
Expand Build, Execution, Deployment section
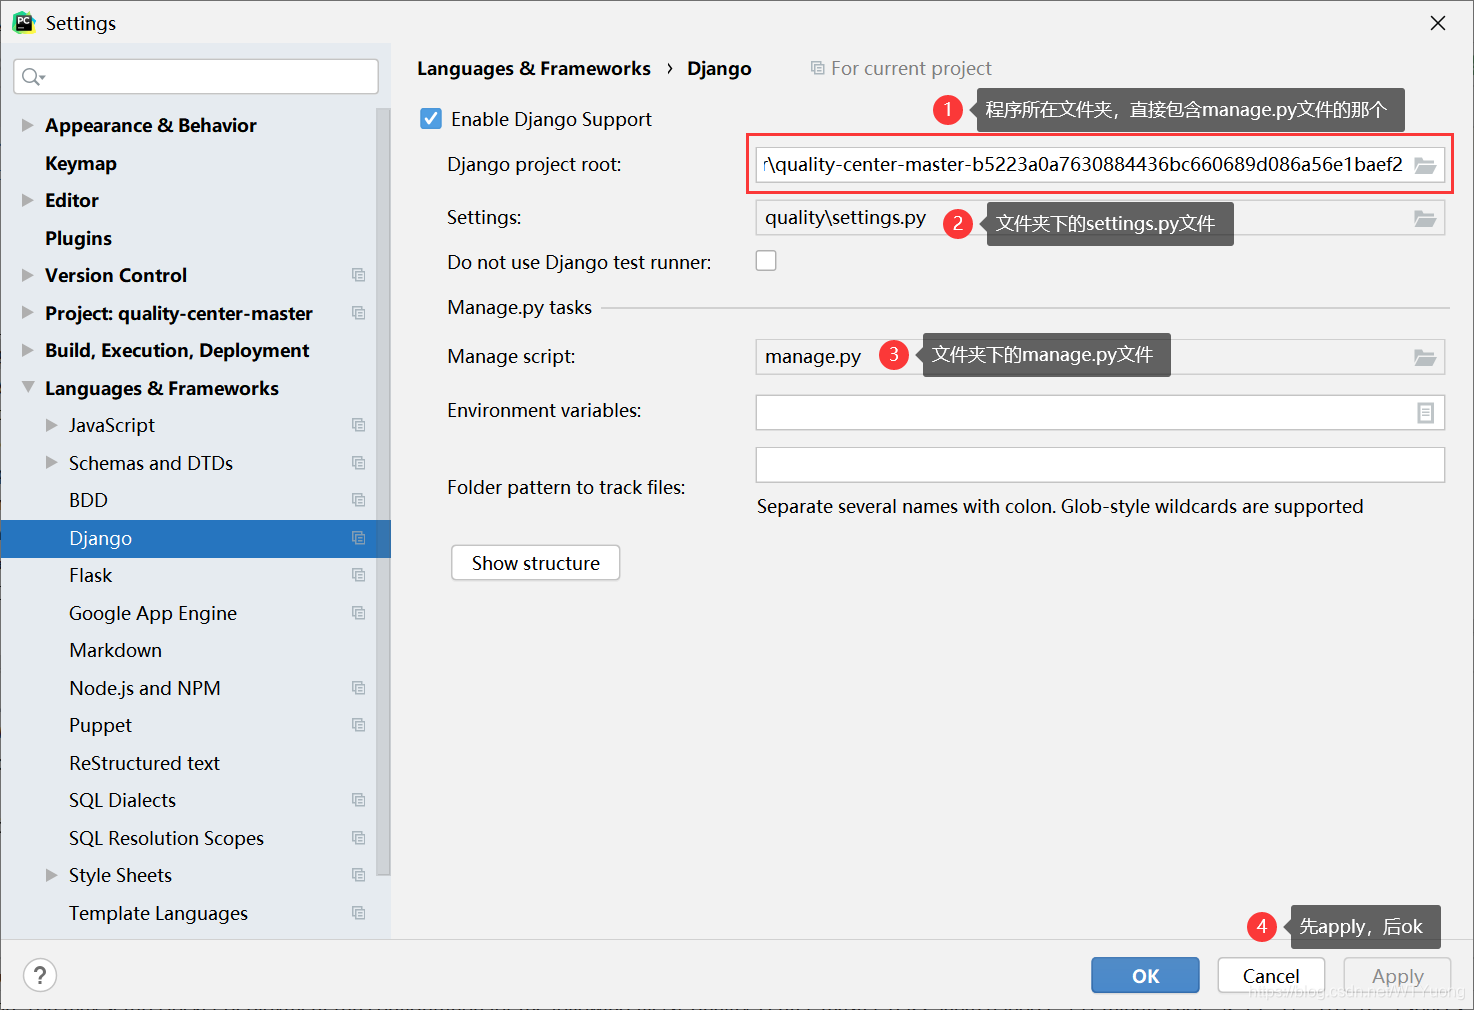(27, 350)
